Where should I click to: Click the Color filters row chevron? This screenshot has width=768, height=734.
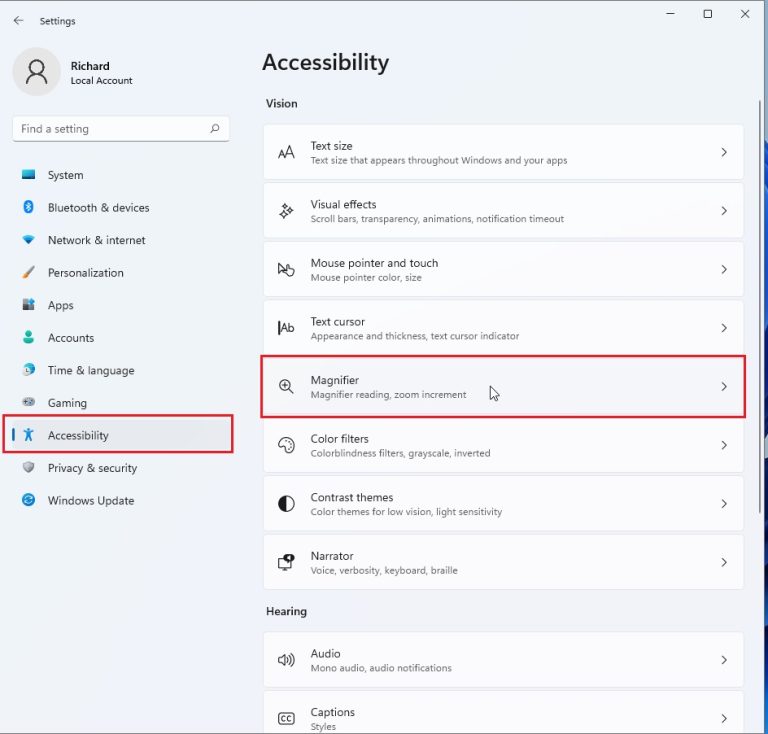click(724, 445)
